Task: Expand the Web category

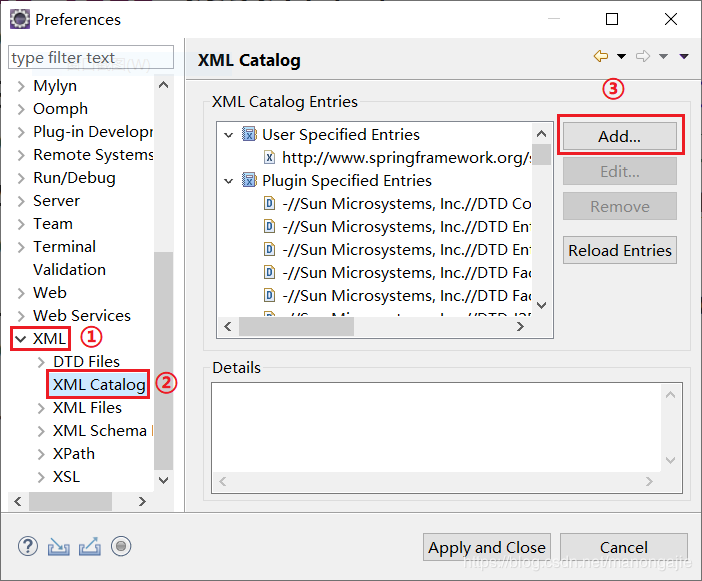Action: tap(21, 293)
